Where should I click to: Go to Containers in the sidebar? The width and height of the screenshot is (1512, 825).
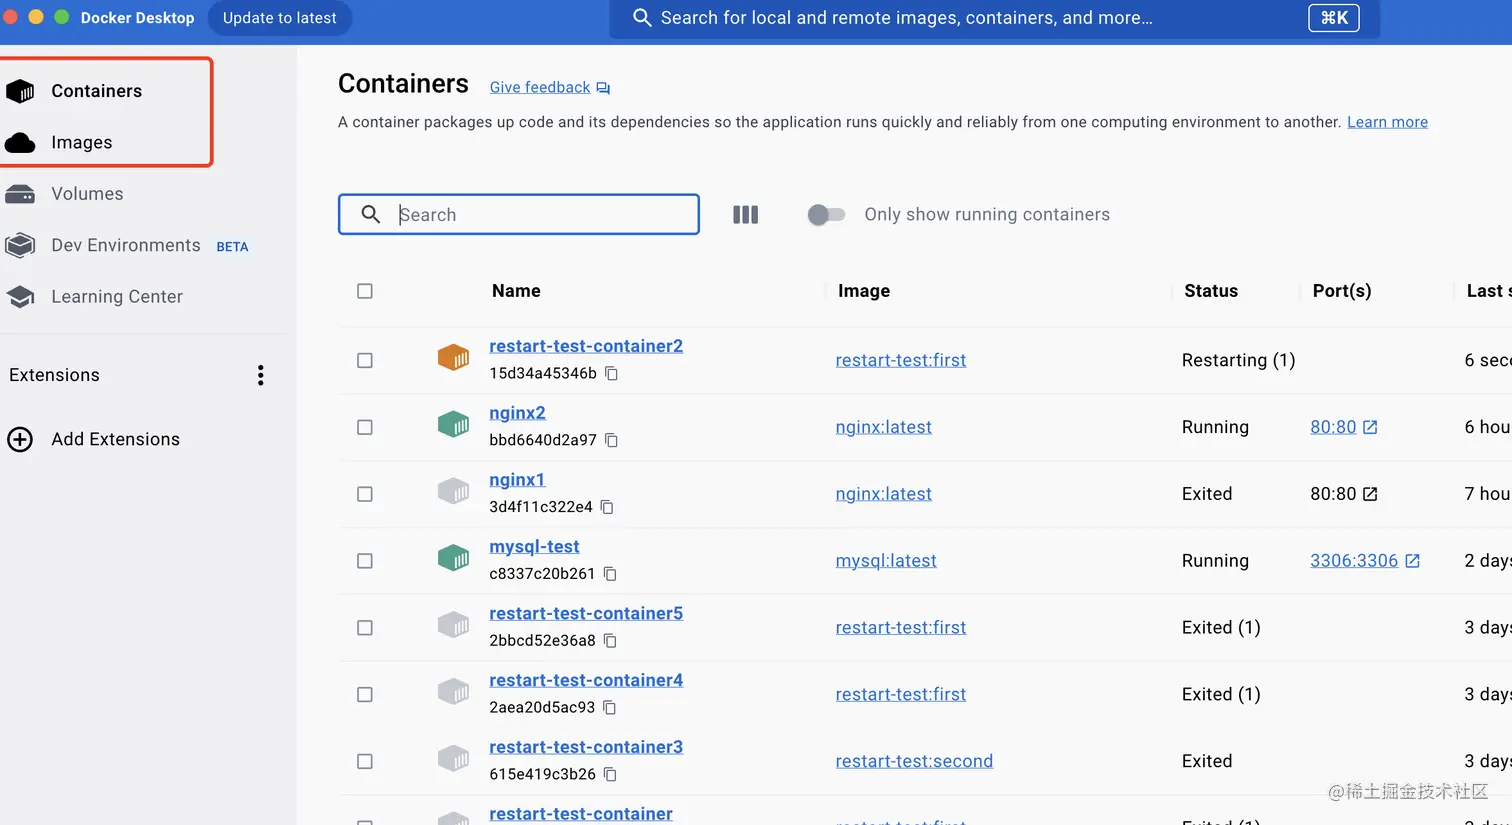pyautogui.click(x=97, y=91)
